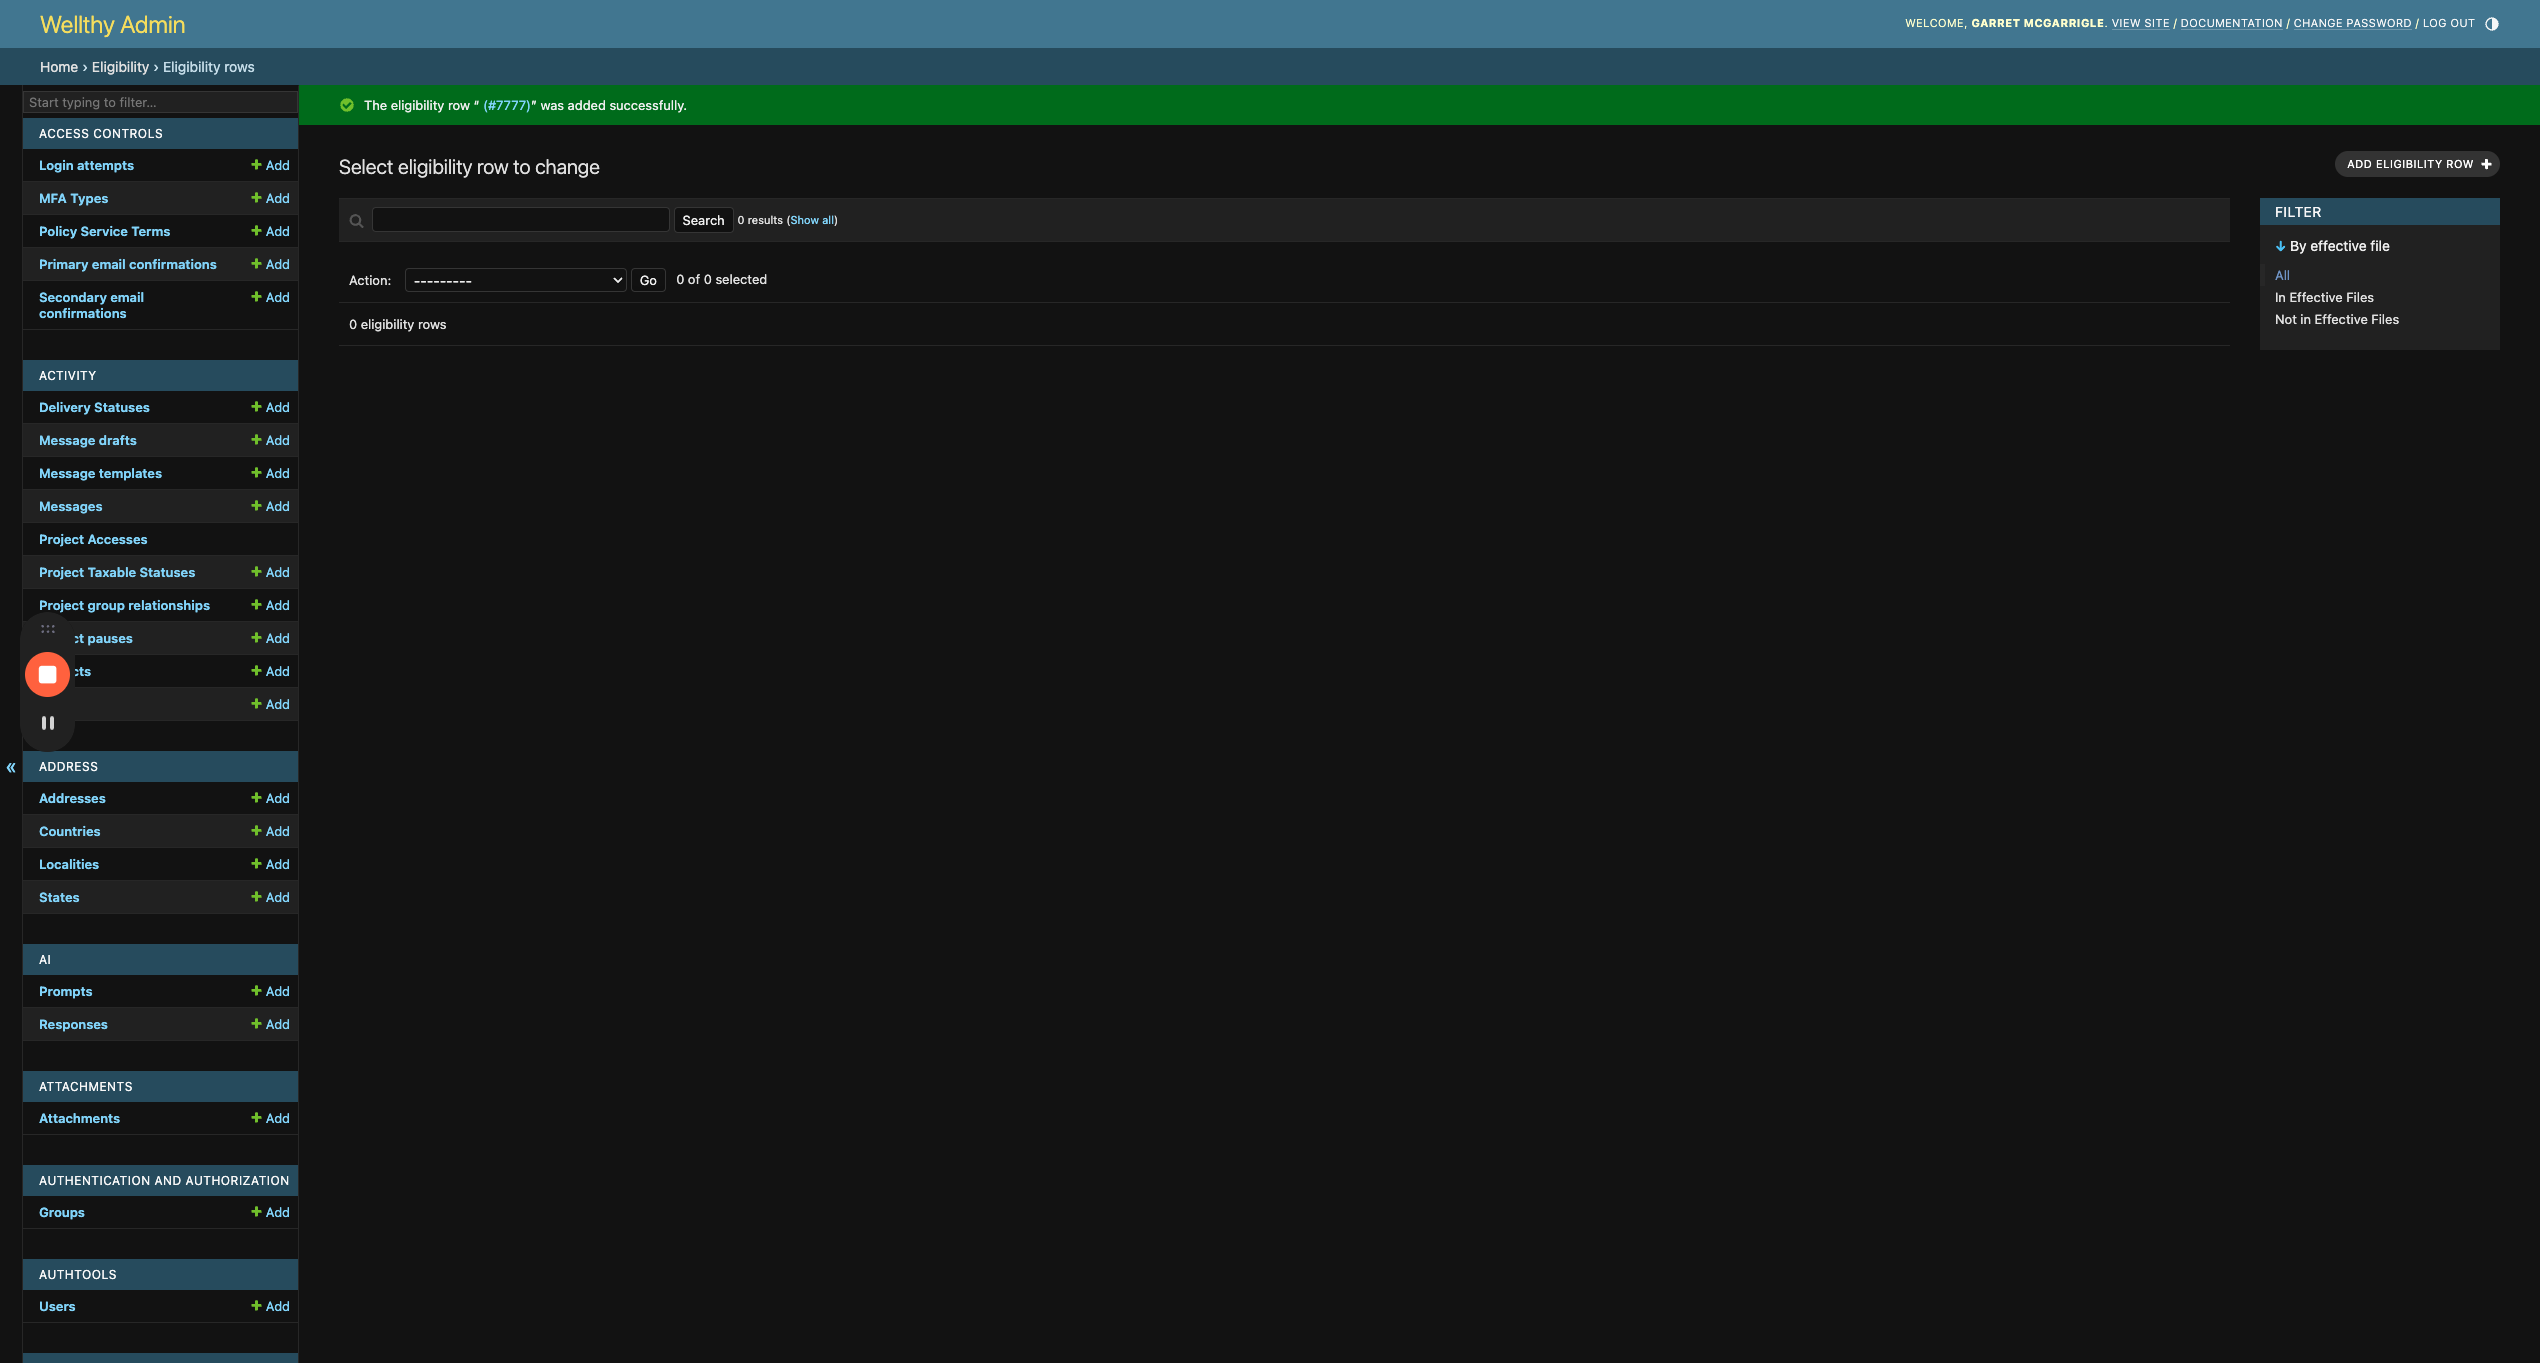This screenshot has width=2540, height=1363.
Task: Go to Home in the breadcrumb
Action: (x=59, y=67)
